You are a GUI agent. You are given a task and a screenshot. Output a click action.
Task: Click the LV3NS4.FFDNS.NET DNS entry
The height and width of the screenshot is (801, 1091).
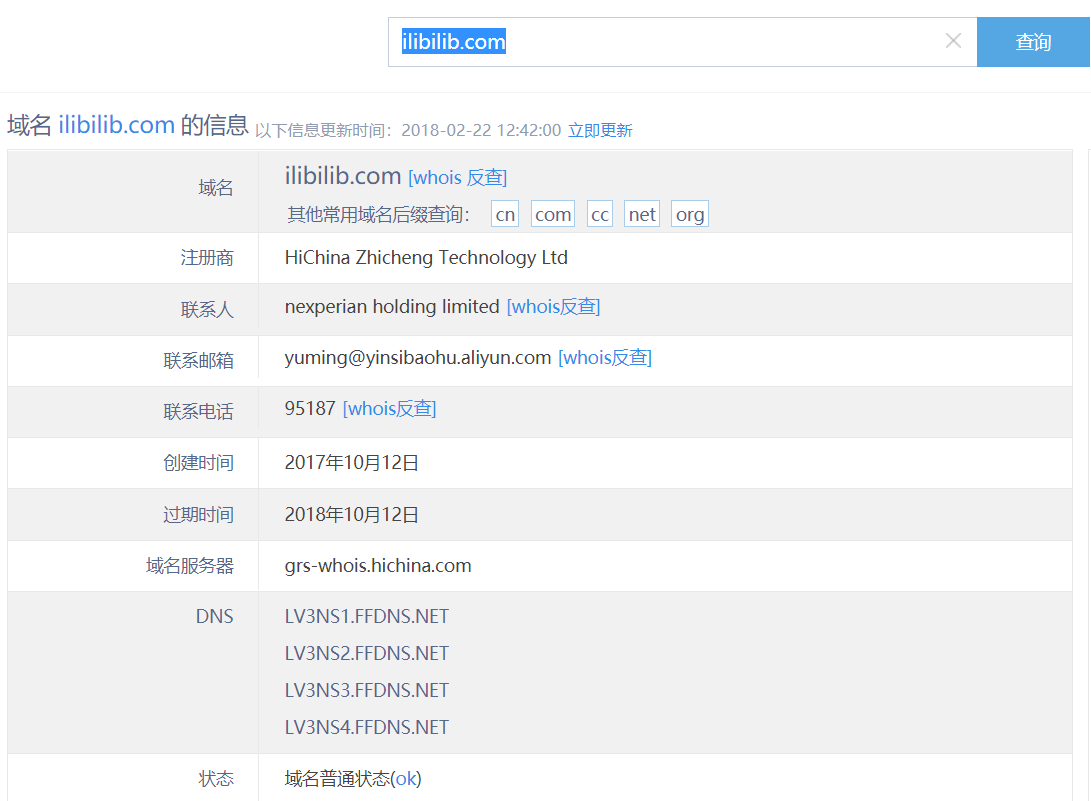[367, 727]
